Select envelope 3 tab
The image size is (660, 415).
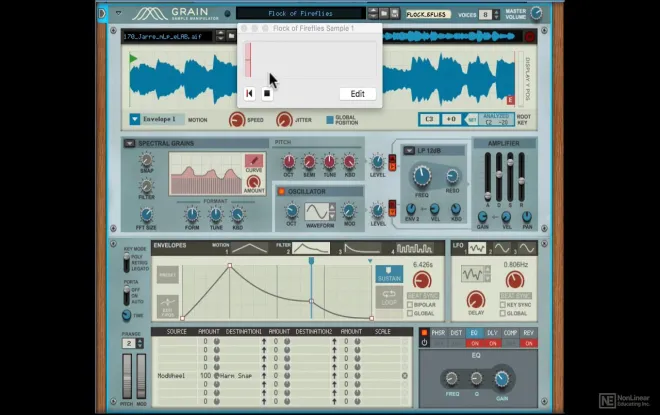[x=363, y=248]
